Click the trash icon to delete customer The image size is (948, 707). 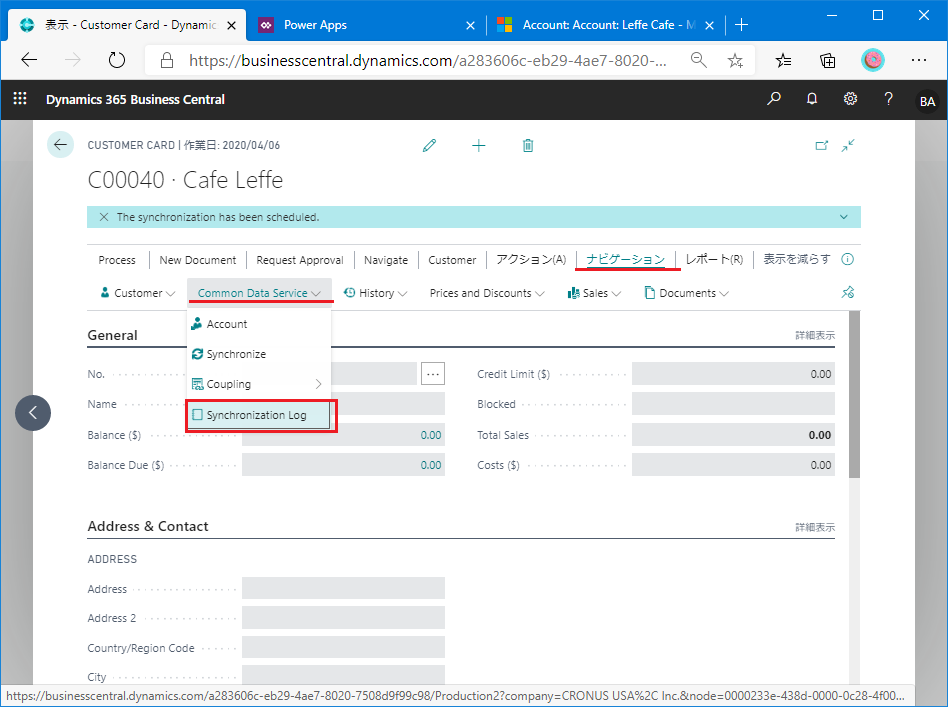(x=528, y=145)
